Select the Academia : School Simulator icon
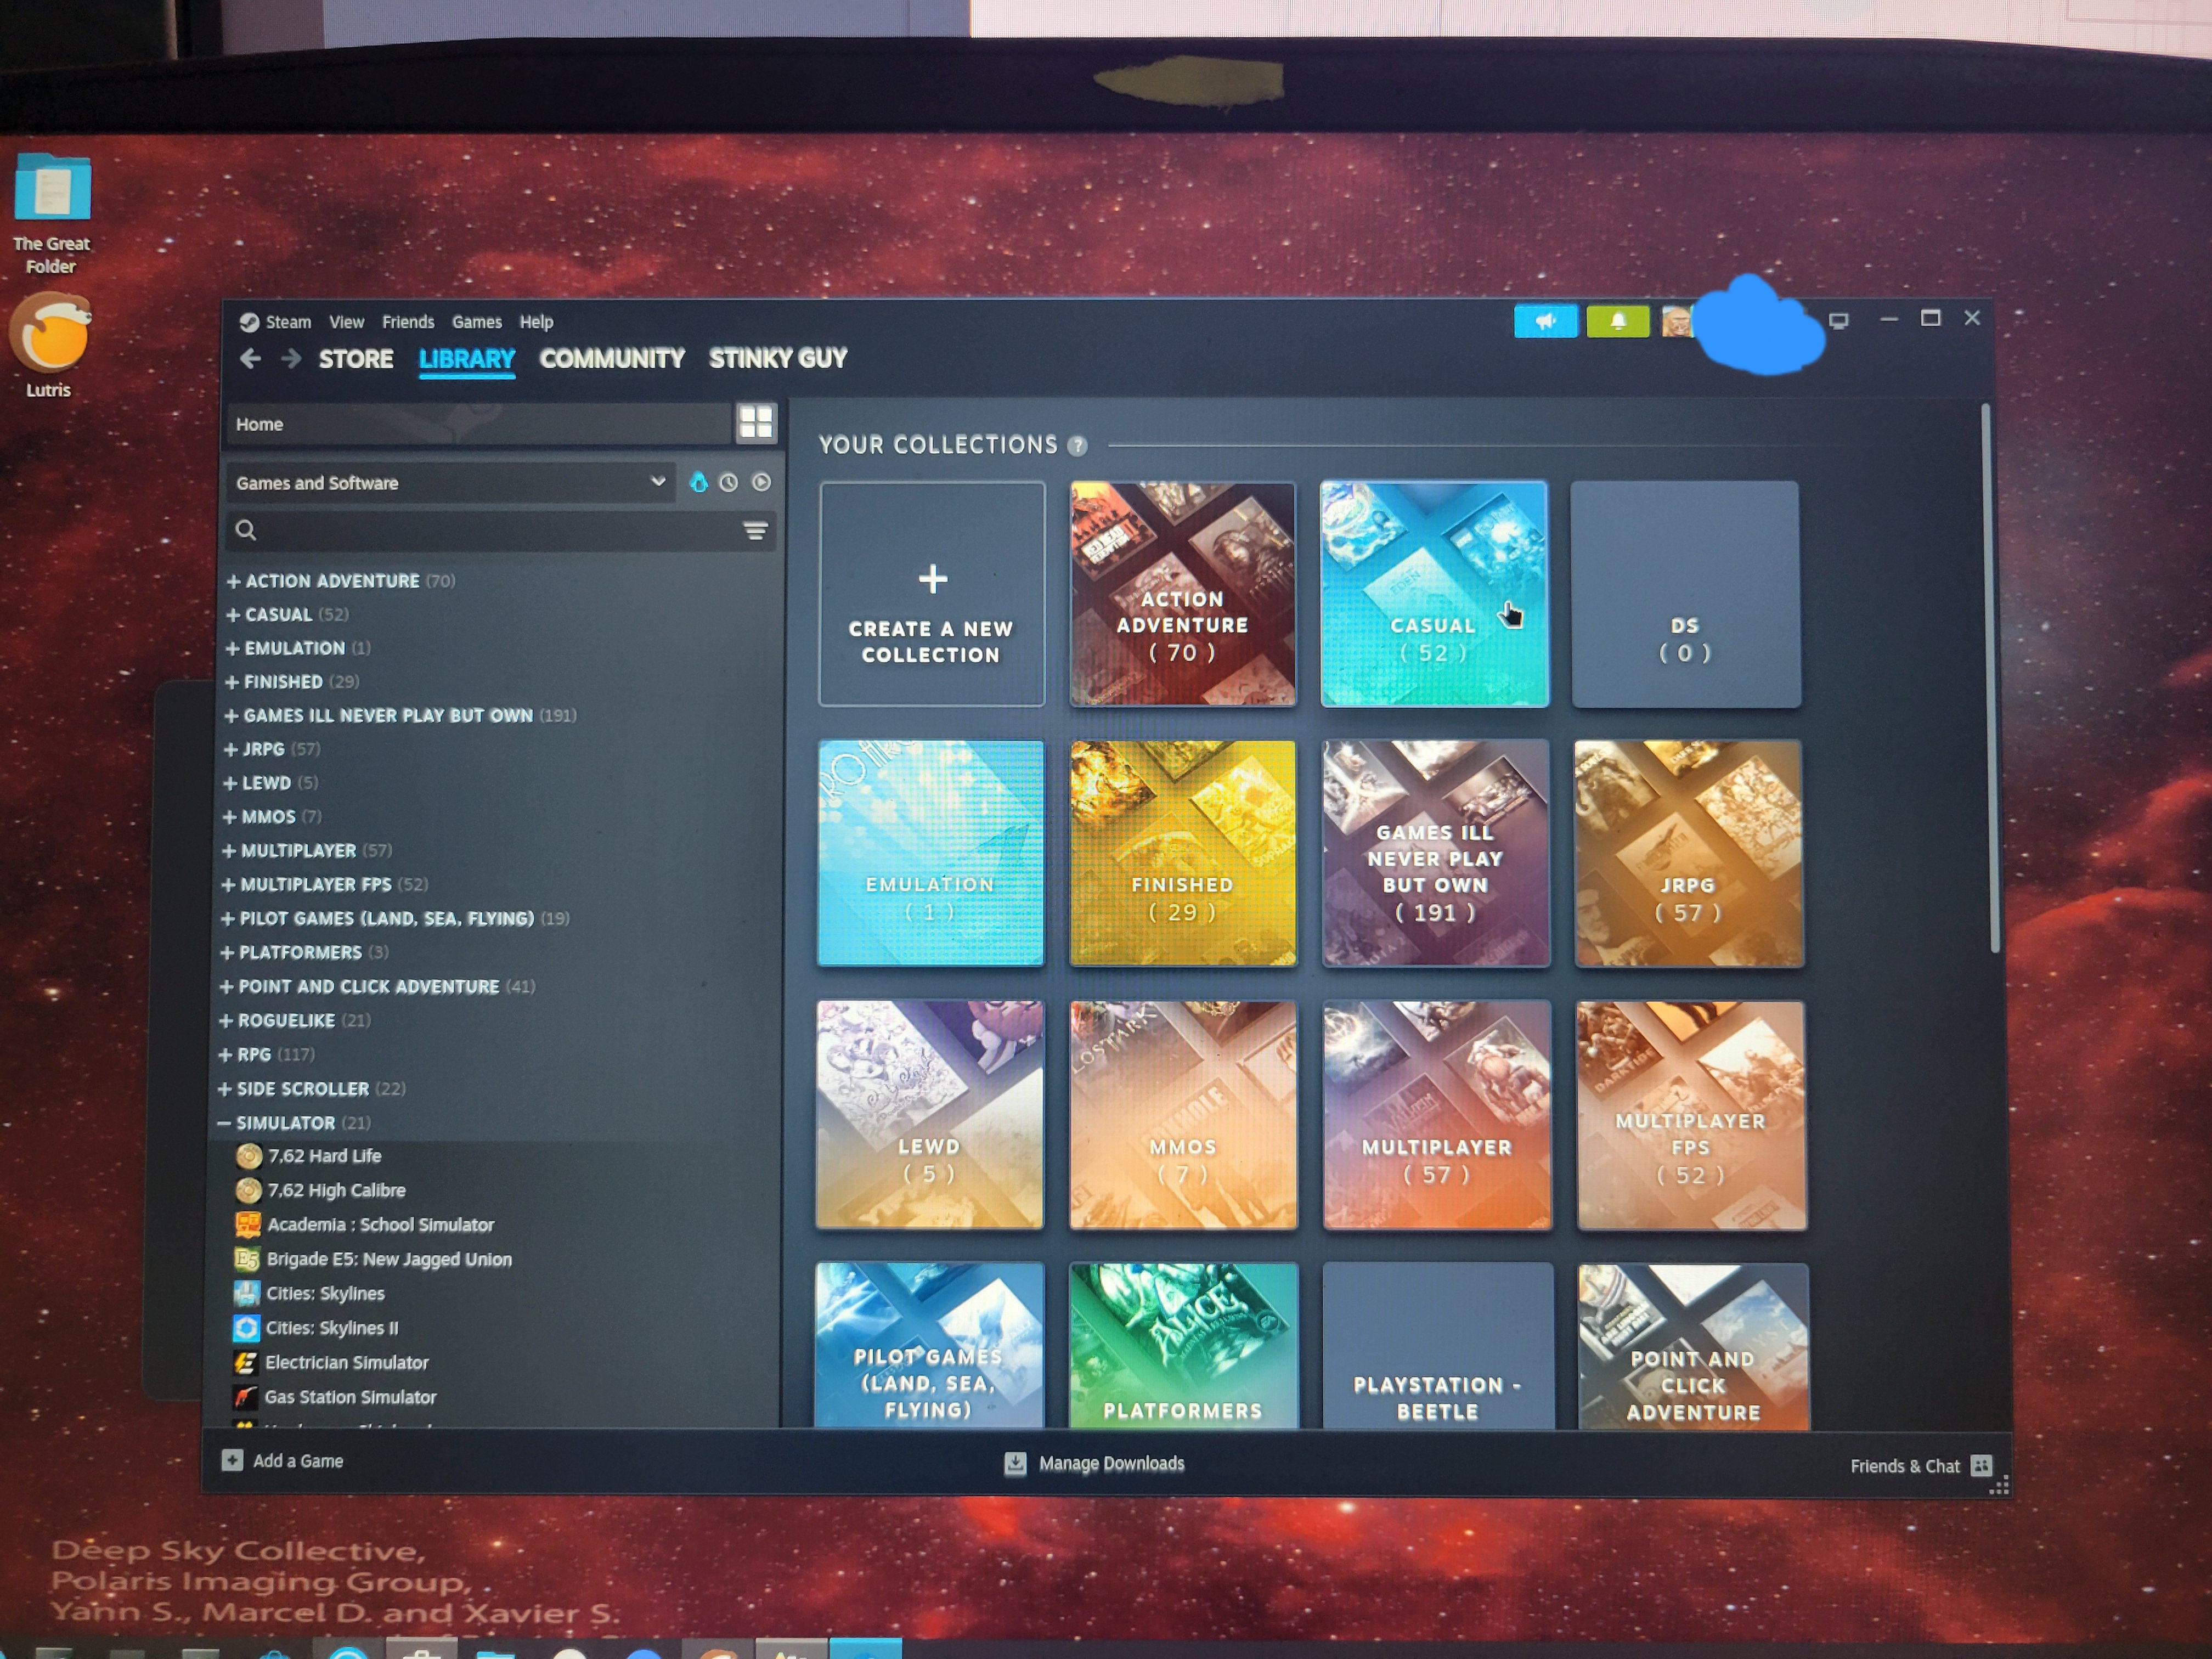This screenshot has height=1659, width=2212. tap(248, 1225)
